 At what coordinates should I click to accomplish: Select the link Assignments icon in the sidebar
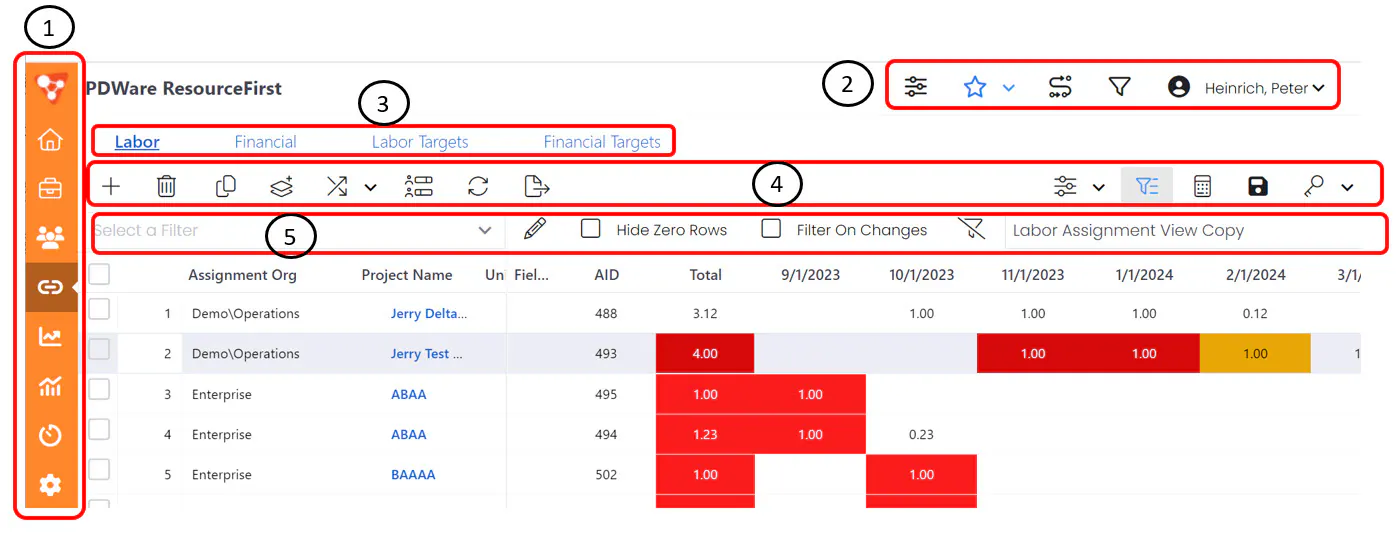[50, 287]
